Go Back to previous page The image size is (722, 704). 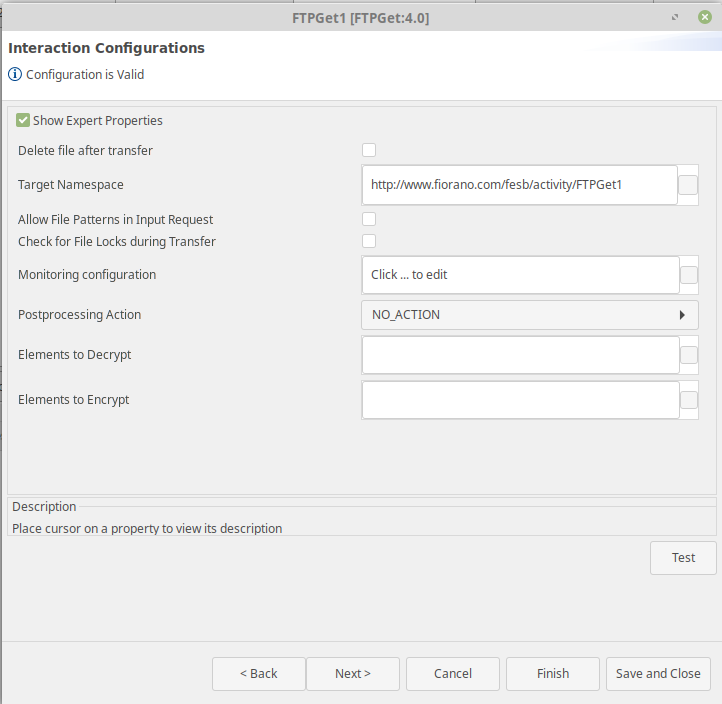(259, 674)
